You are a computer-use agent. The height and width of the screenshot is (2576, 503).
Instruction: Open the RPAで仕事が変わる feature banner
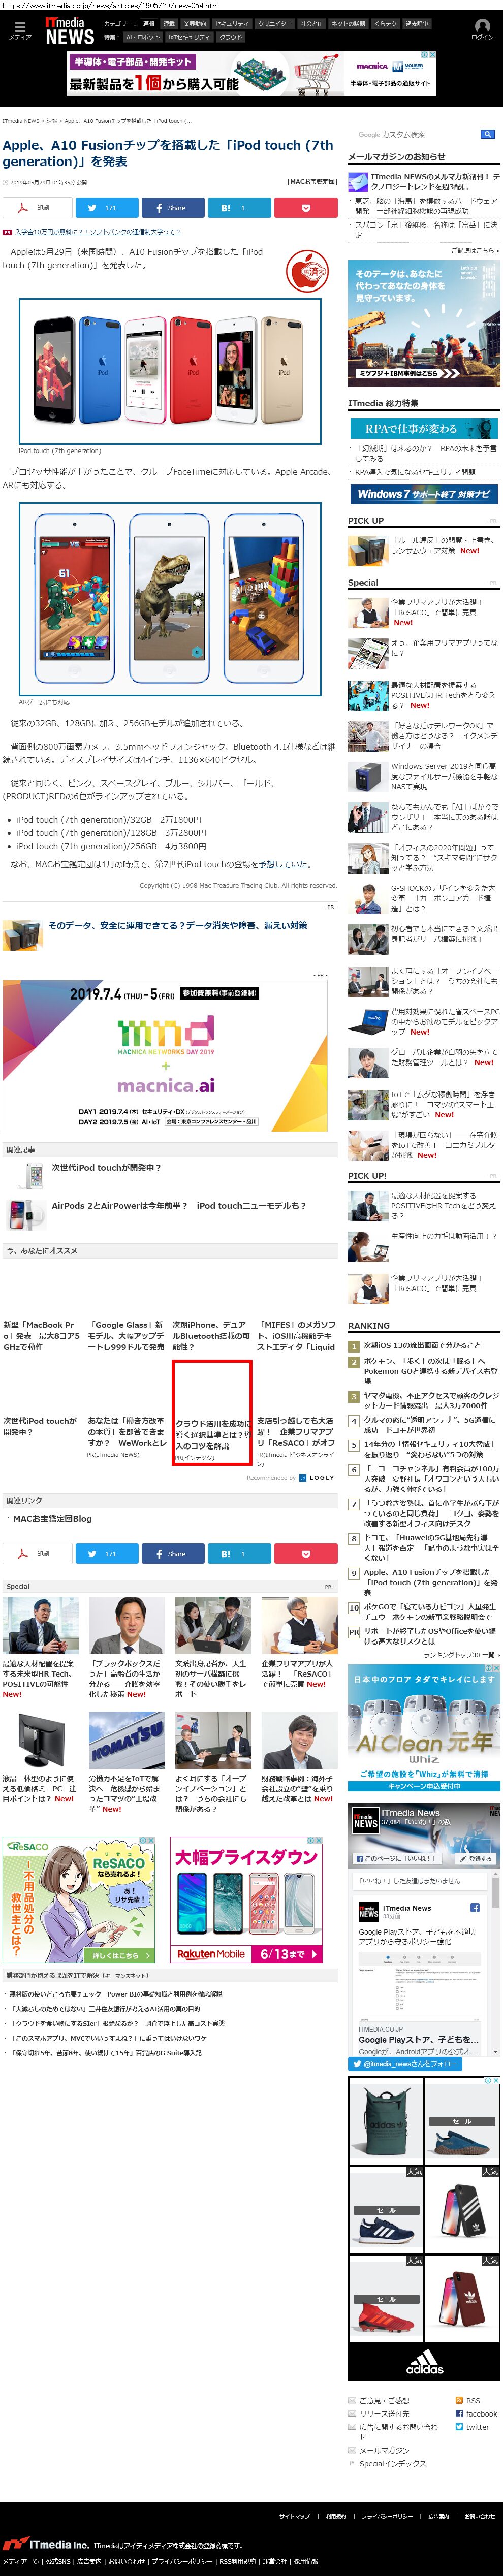(423, 428)
